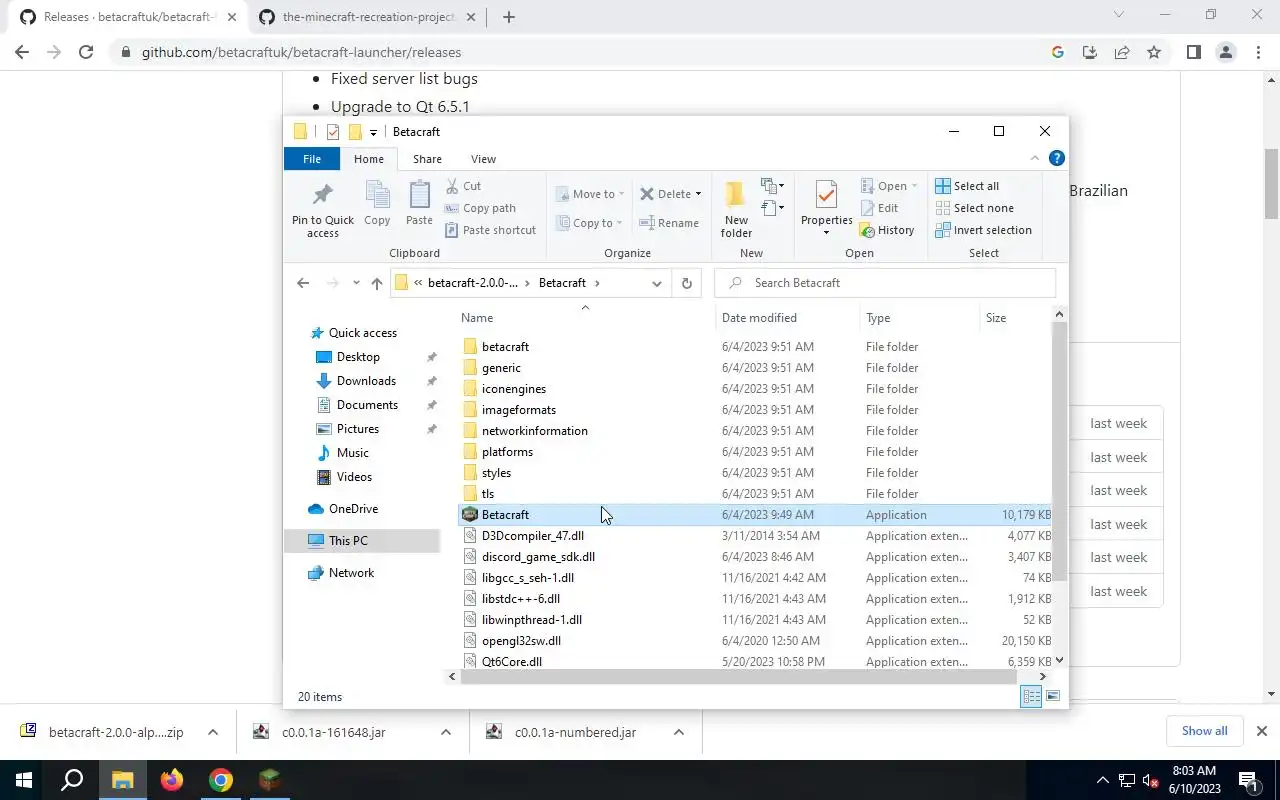Click the Cut scissors command
Screen dimensions: 1280x800
[463, 186]
